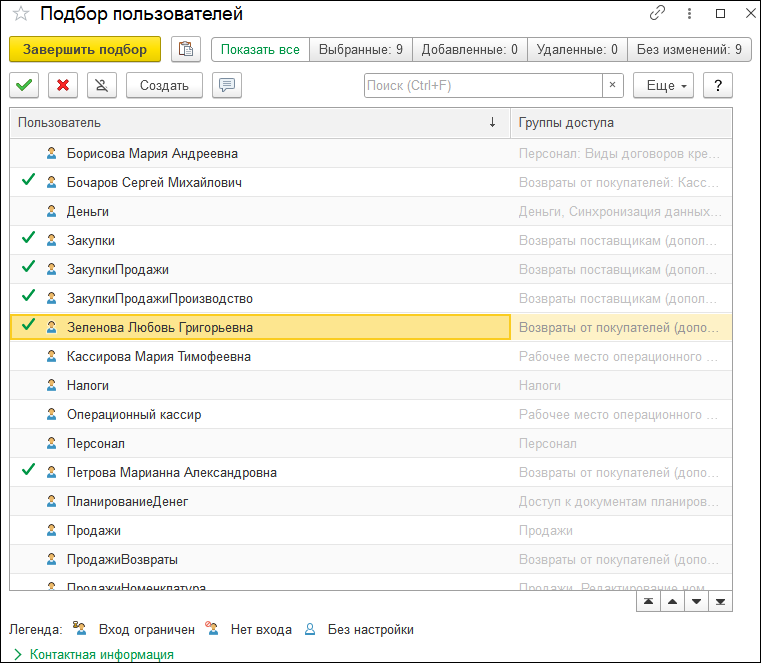Screen dimensions: 761x663
Task: Click the Без настройки legend icon
Action: [310, 630]
